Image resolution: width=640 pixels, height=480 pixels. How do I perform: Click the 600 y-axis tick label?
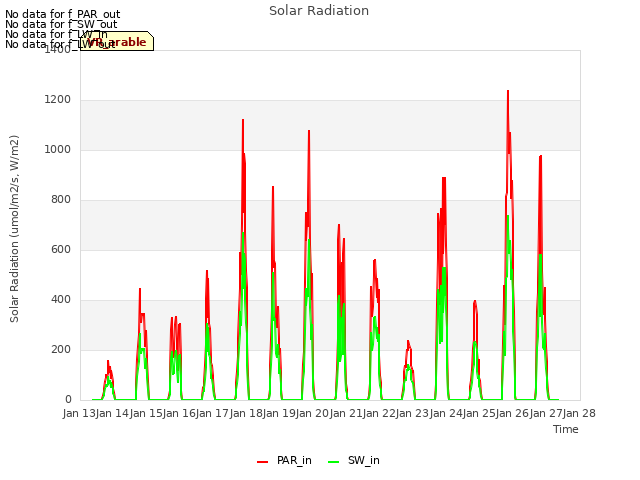tap(61, 250)
